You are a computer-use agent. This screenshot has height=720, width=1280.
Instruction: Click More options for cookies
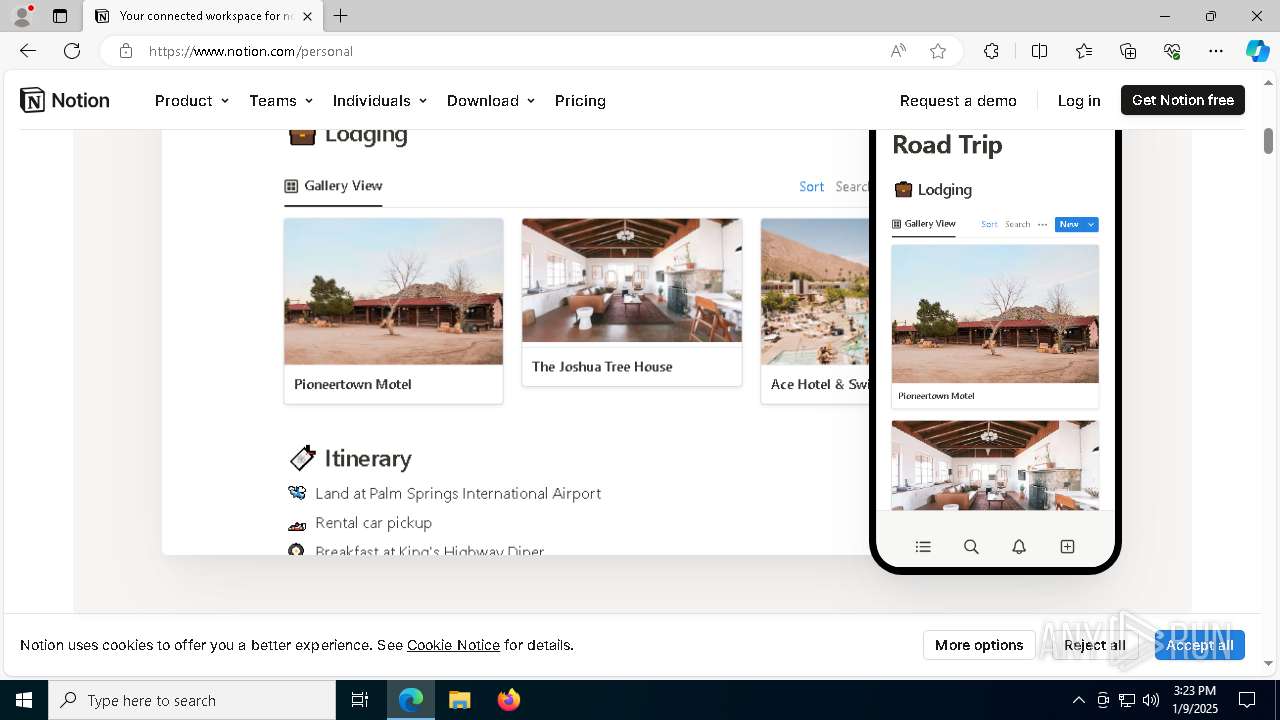coord(979,645)
